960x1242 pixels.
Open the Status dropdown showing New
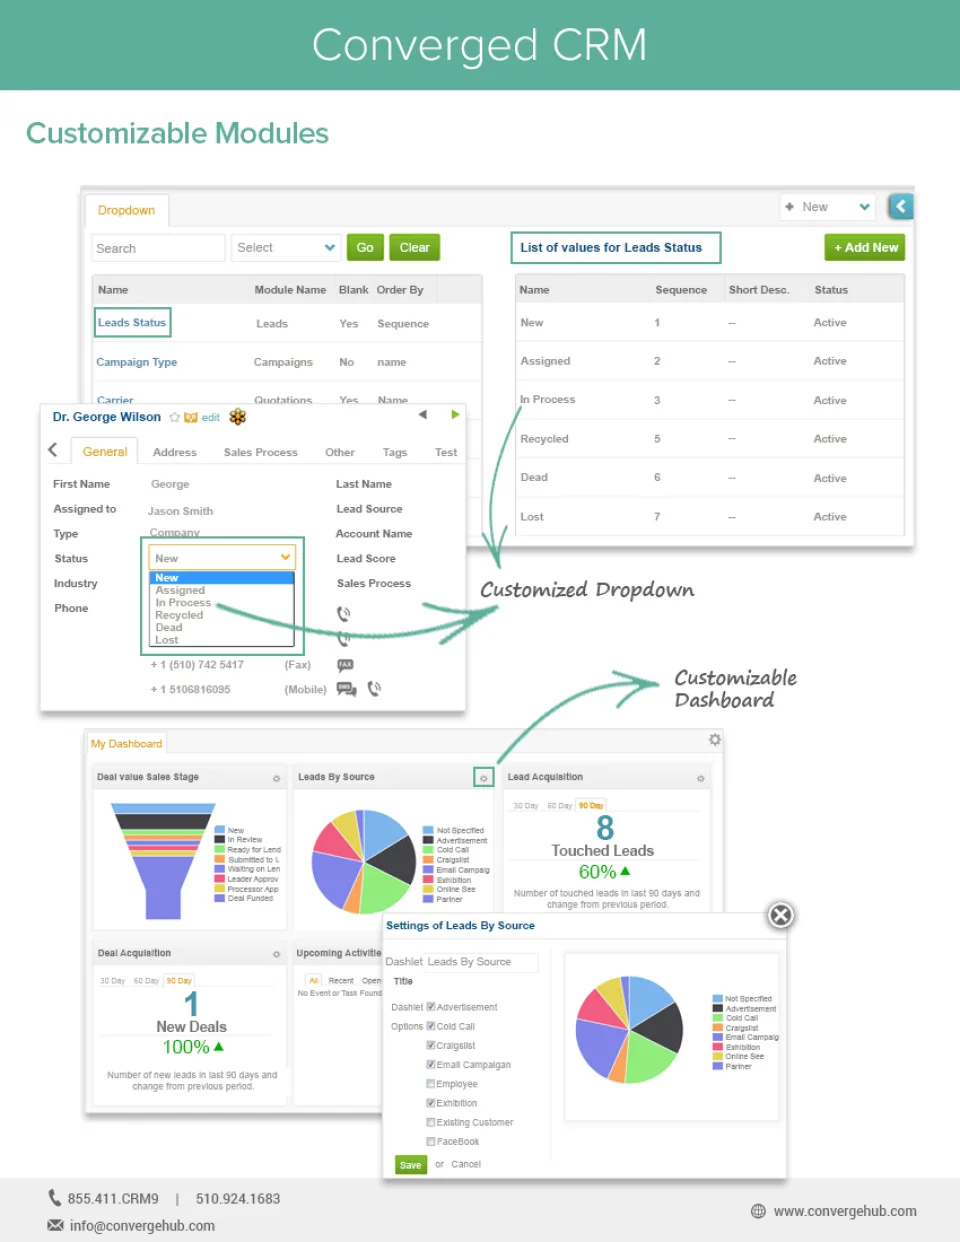pos(222,557)
